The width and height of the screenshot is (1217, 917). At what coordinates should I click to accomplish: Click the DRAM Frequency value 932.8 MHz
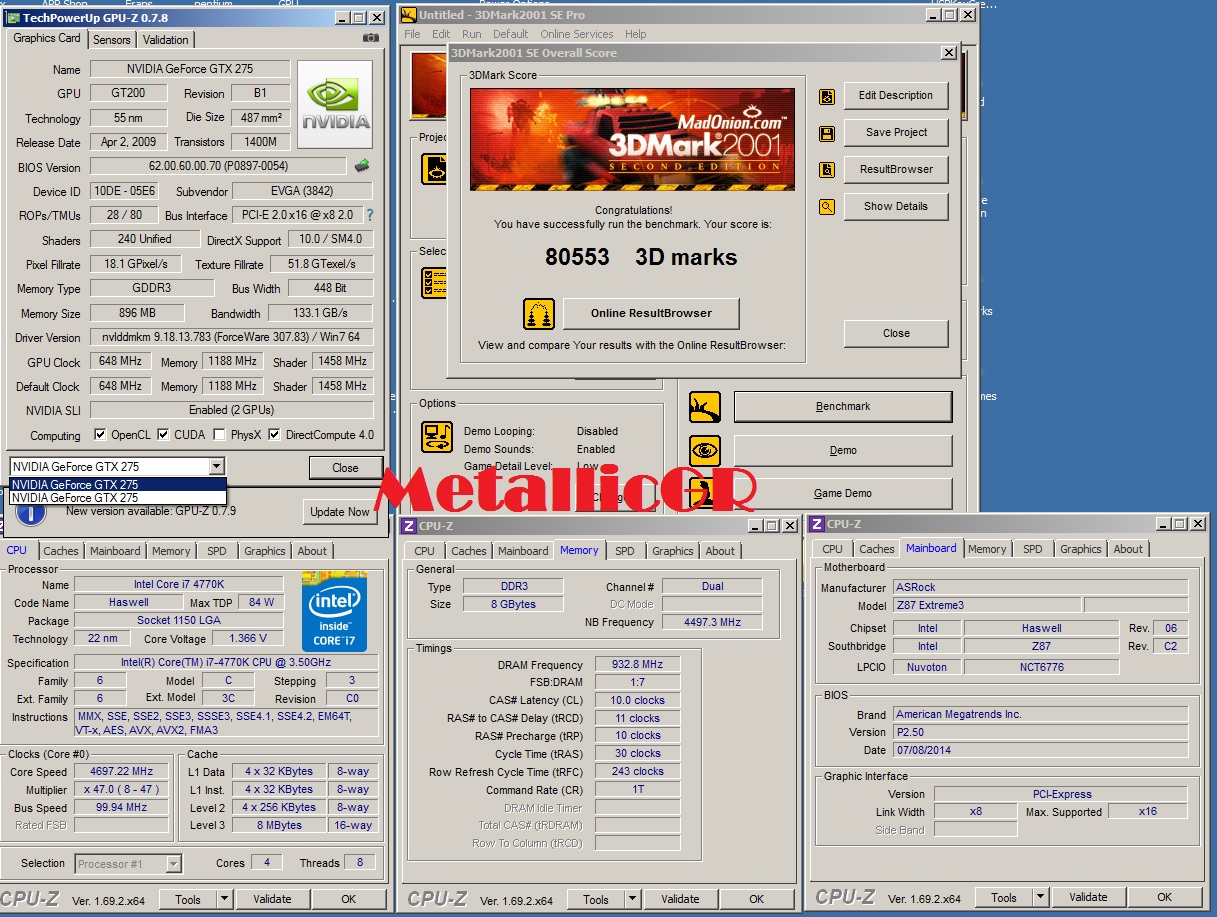pyautogui.click(x=637, y=665)
